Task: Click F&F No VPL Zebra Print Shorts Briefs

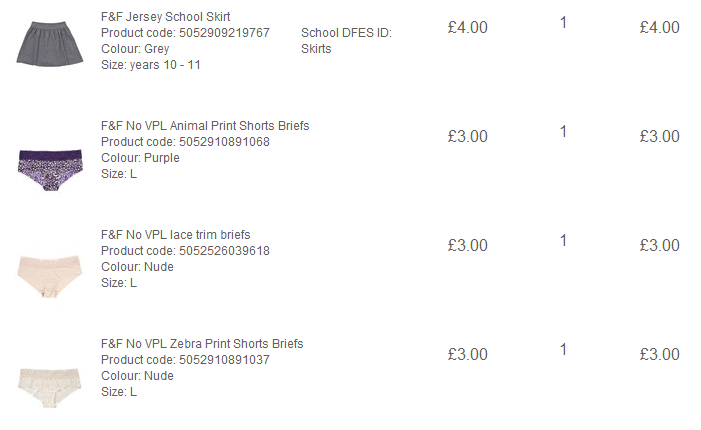Action: click(202, 344)
